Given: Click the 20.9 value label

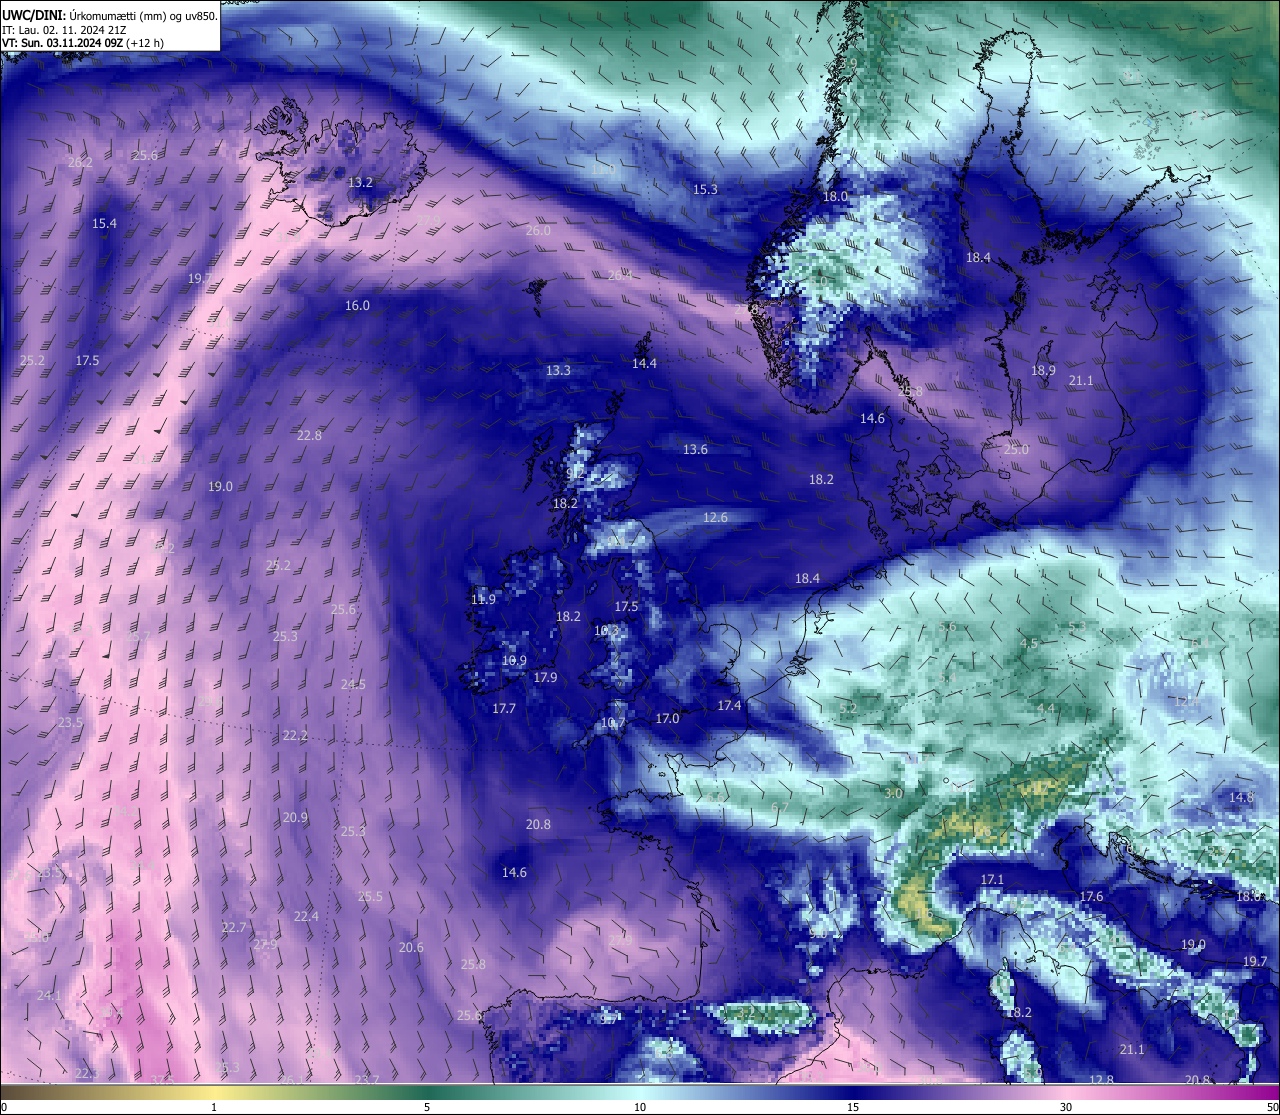Looking at the screenshot, I should point(295,818).
